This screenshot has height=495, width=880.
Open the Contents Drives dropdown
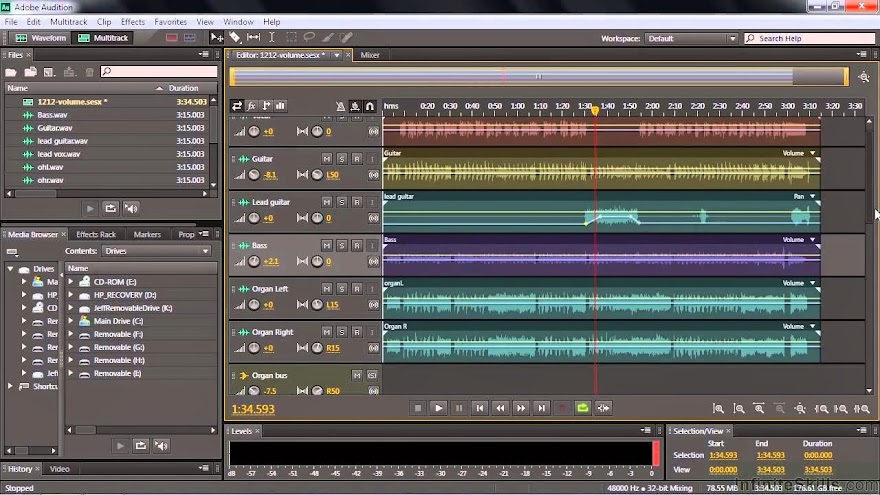click(x=156, y=251)
